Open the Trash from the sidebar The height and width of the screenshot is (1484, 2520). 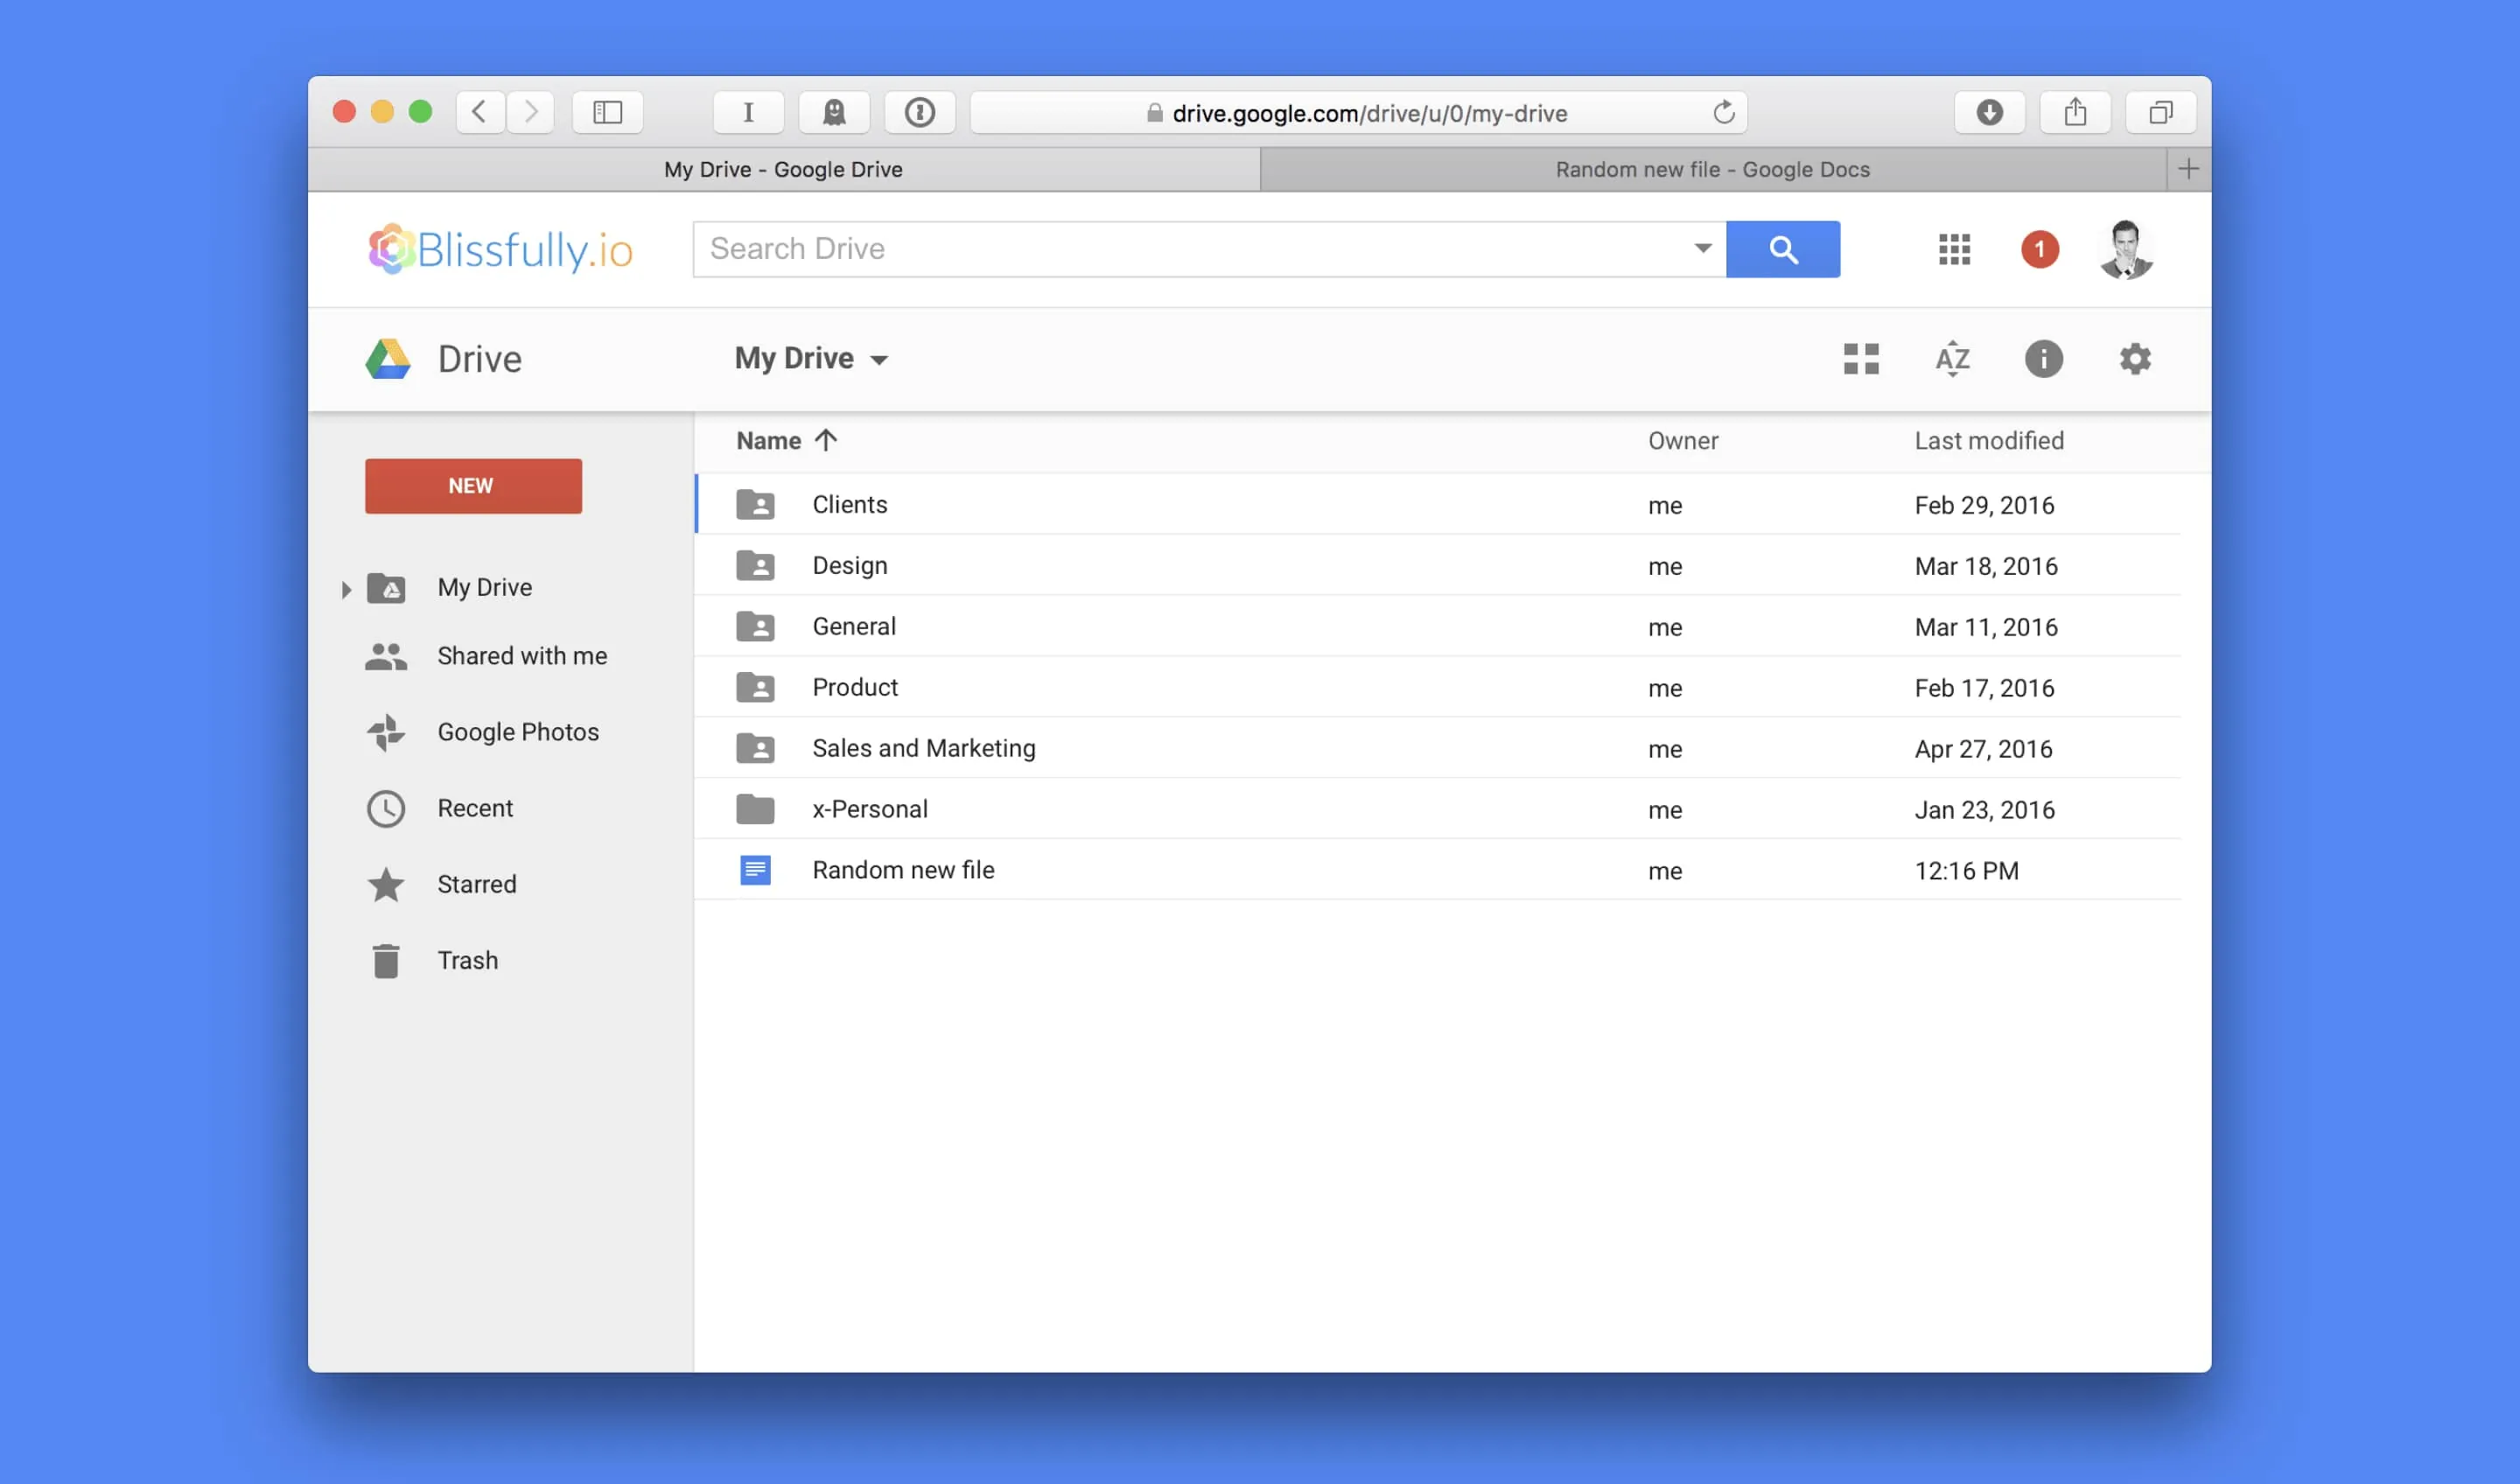(x=466, y=959)
